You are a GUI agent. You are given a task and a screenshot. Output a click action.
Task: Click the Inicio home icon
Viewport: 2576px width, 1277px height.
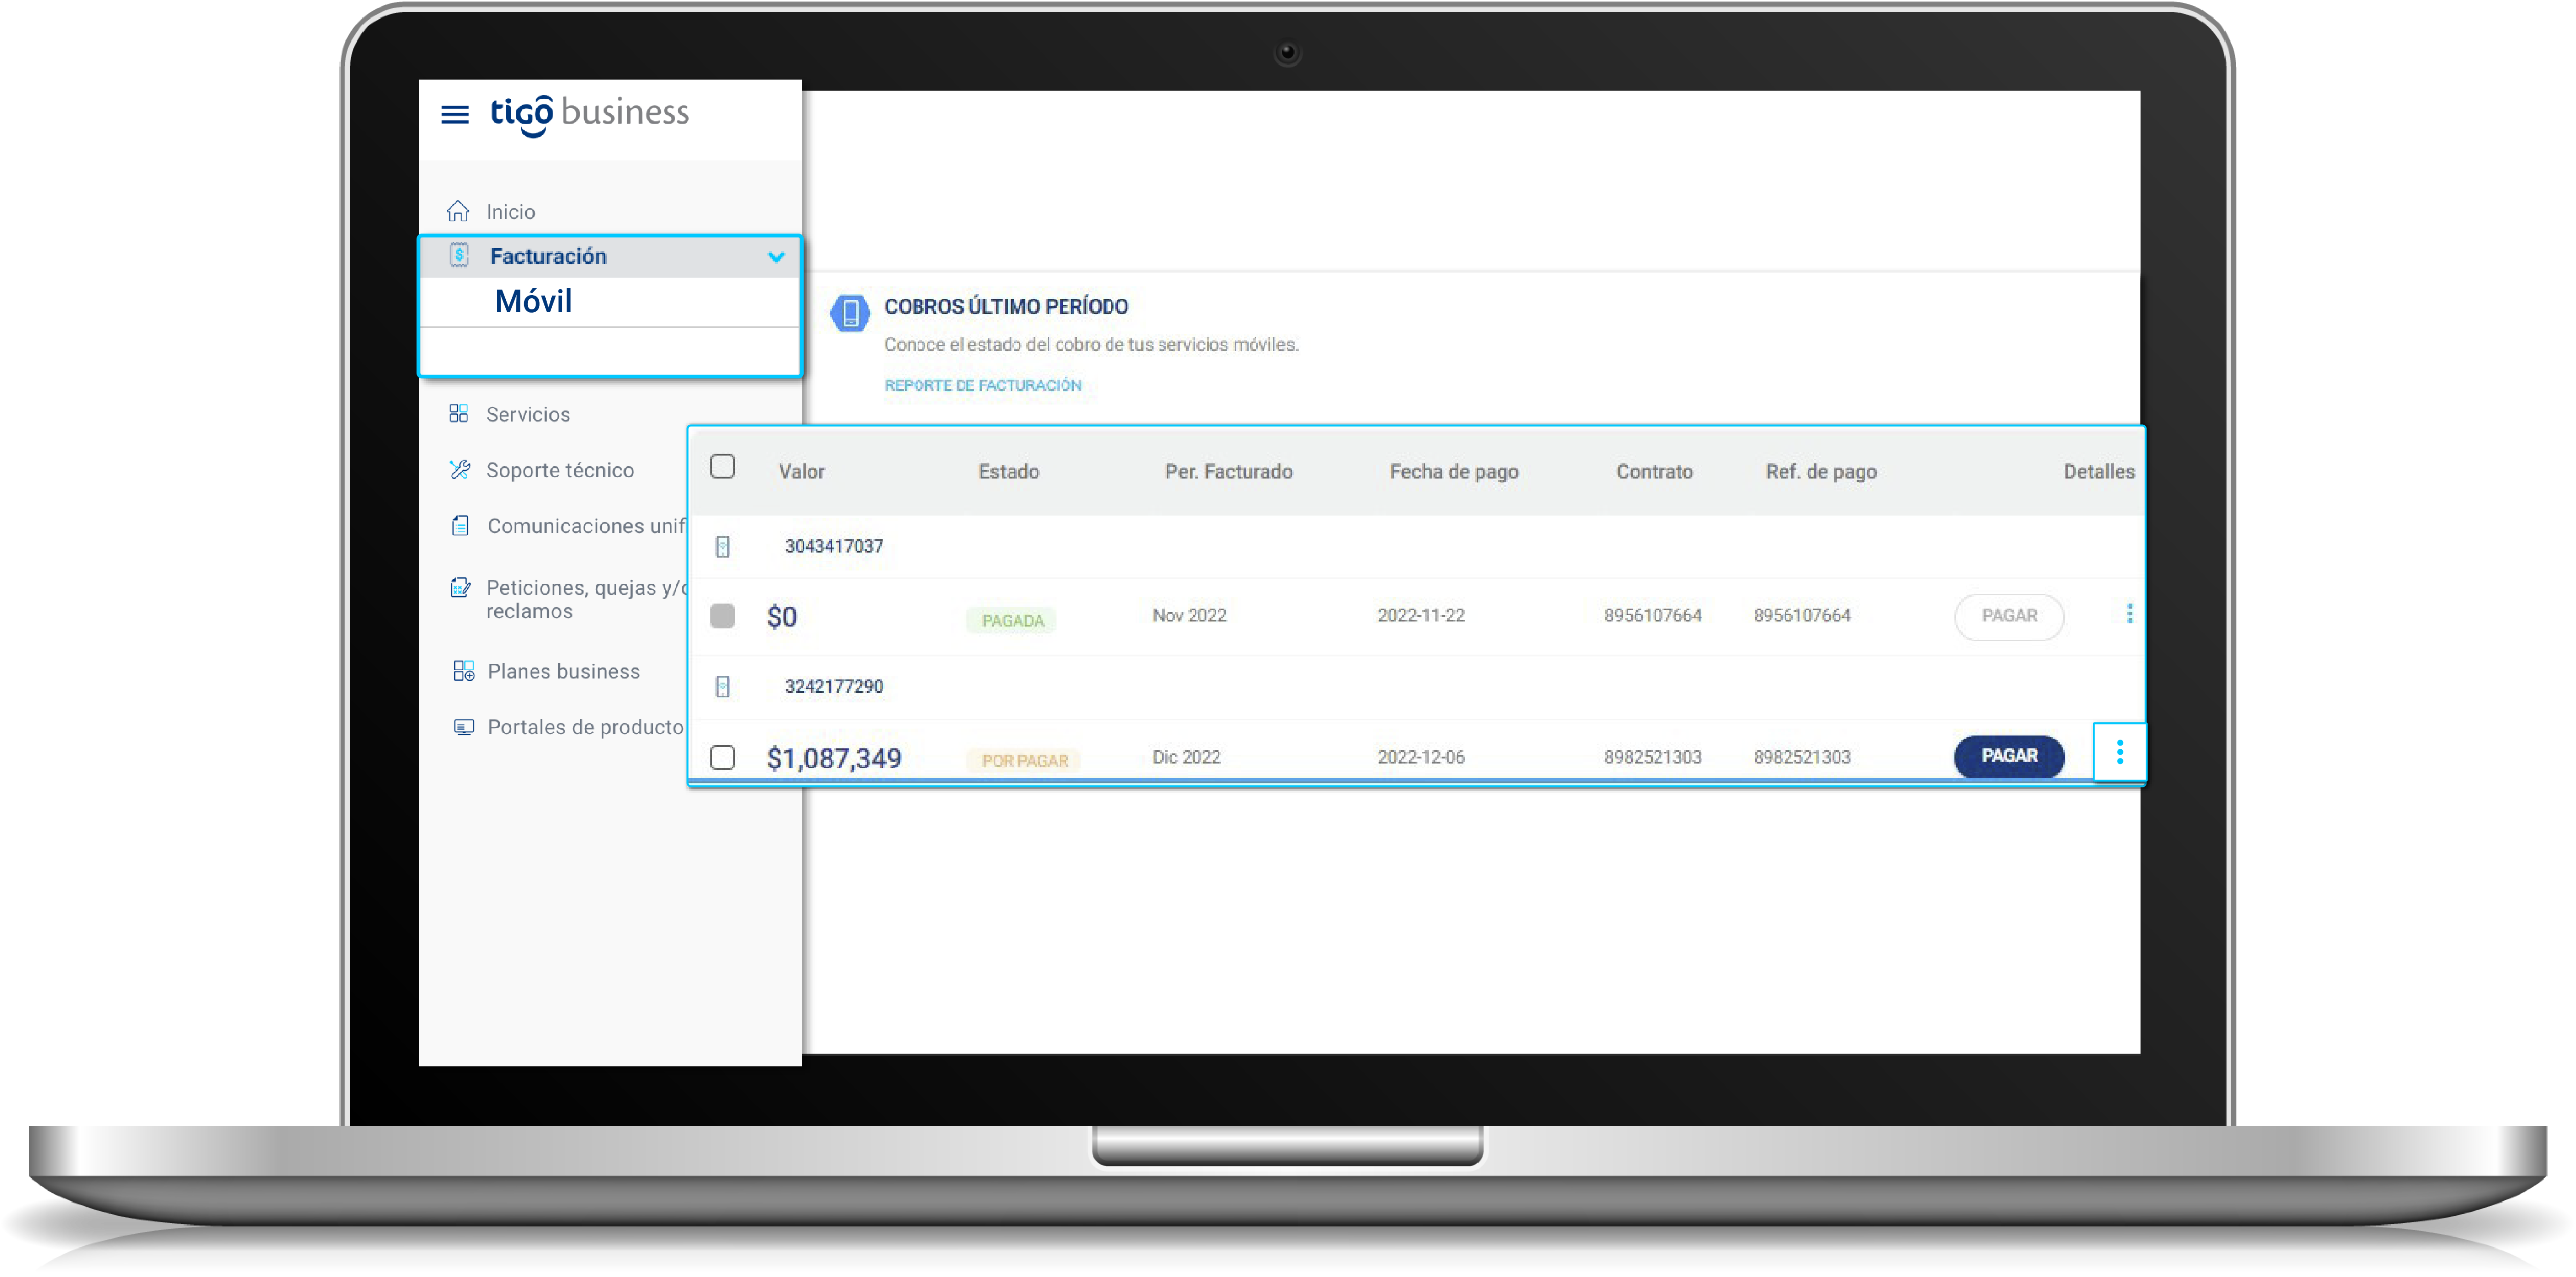(x=458, y=211)
